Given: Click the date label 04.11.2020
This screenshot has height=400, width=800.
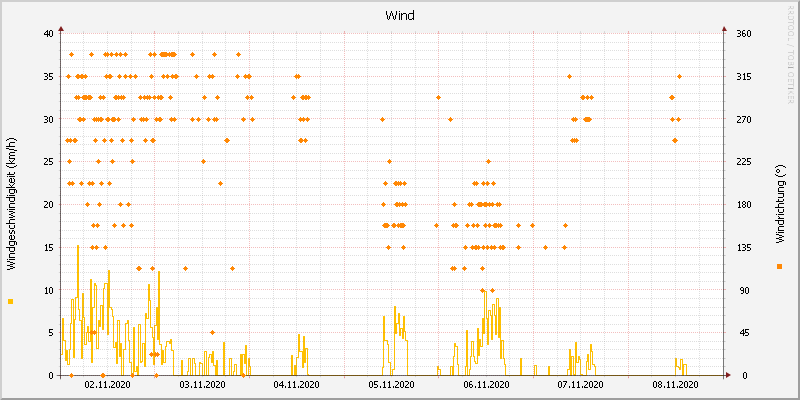Looking at the screenshot, I should click(x=296, y=385).
